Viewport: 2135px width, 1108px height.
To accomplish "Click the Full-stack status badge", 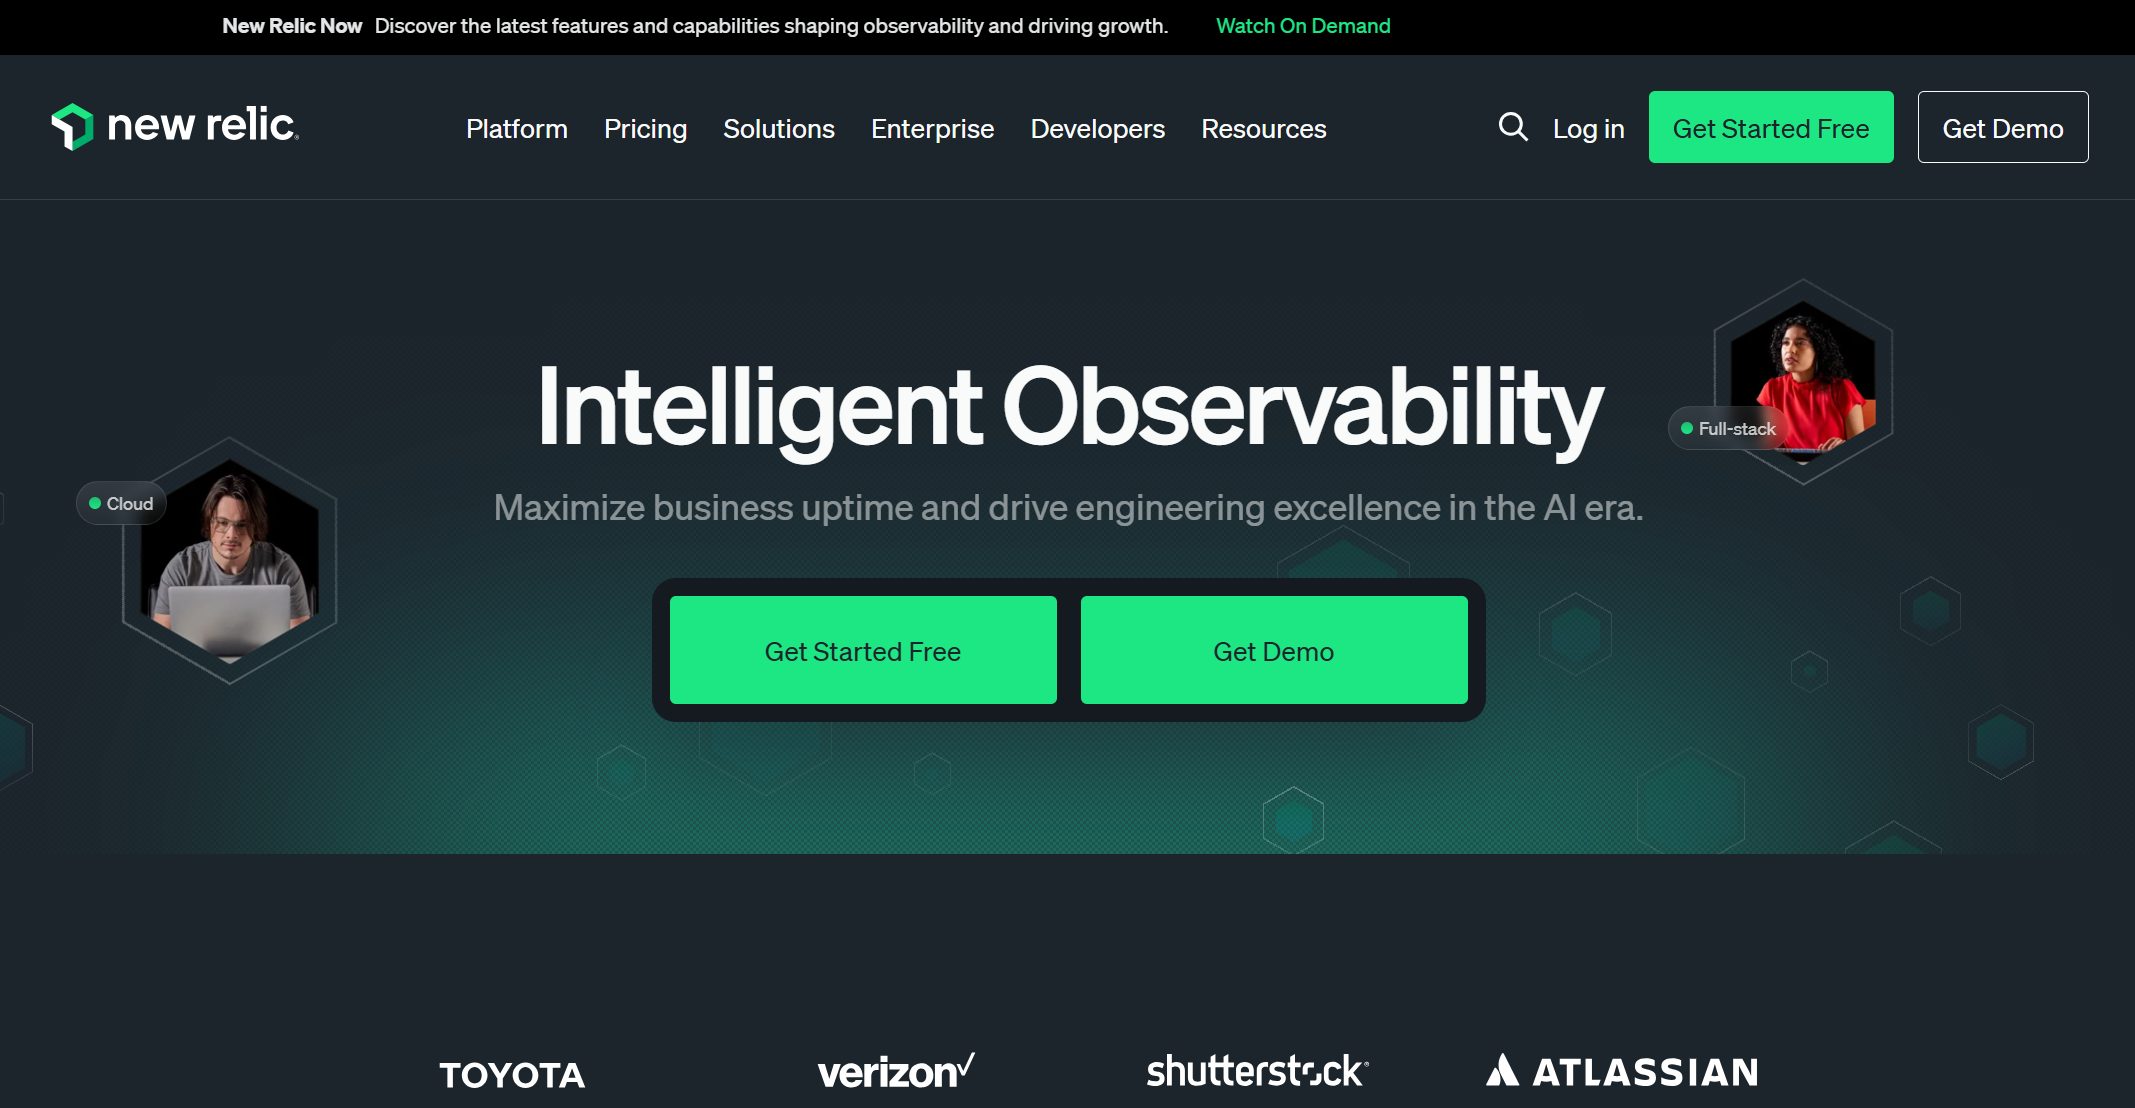I will point(1728,428).
